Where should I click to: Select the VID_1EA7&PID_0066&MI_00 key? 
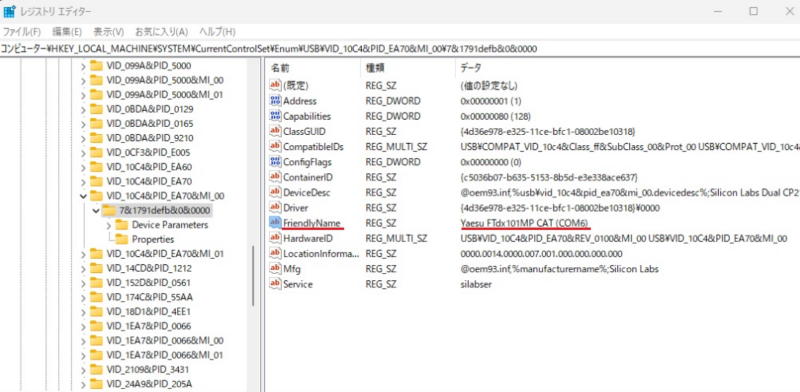164,340
